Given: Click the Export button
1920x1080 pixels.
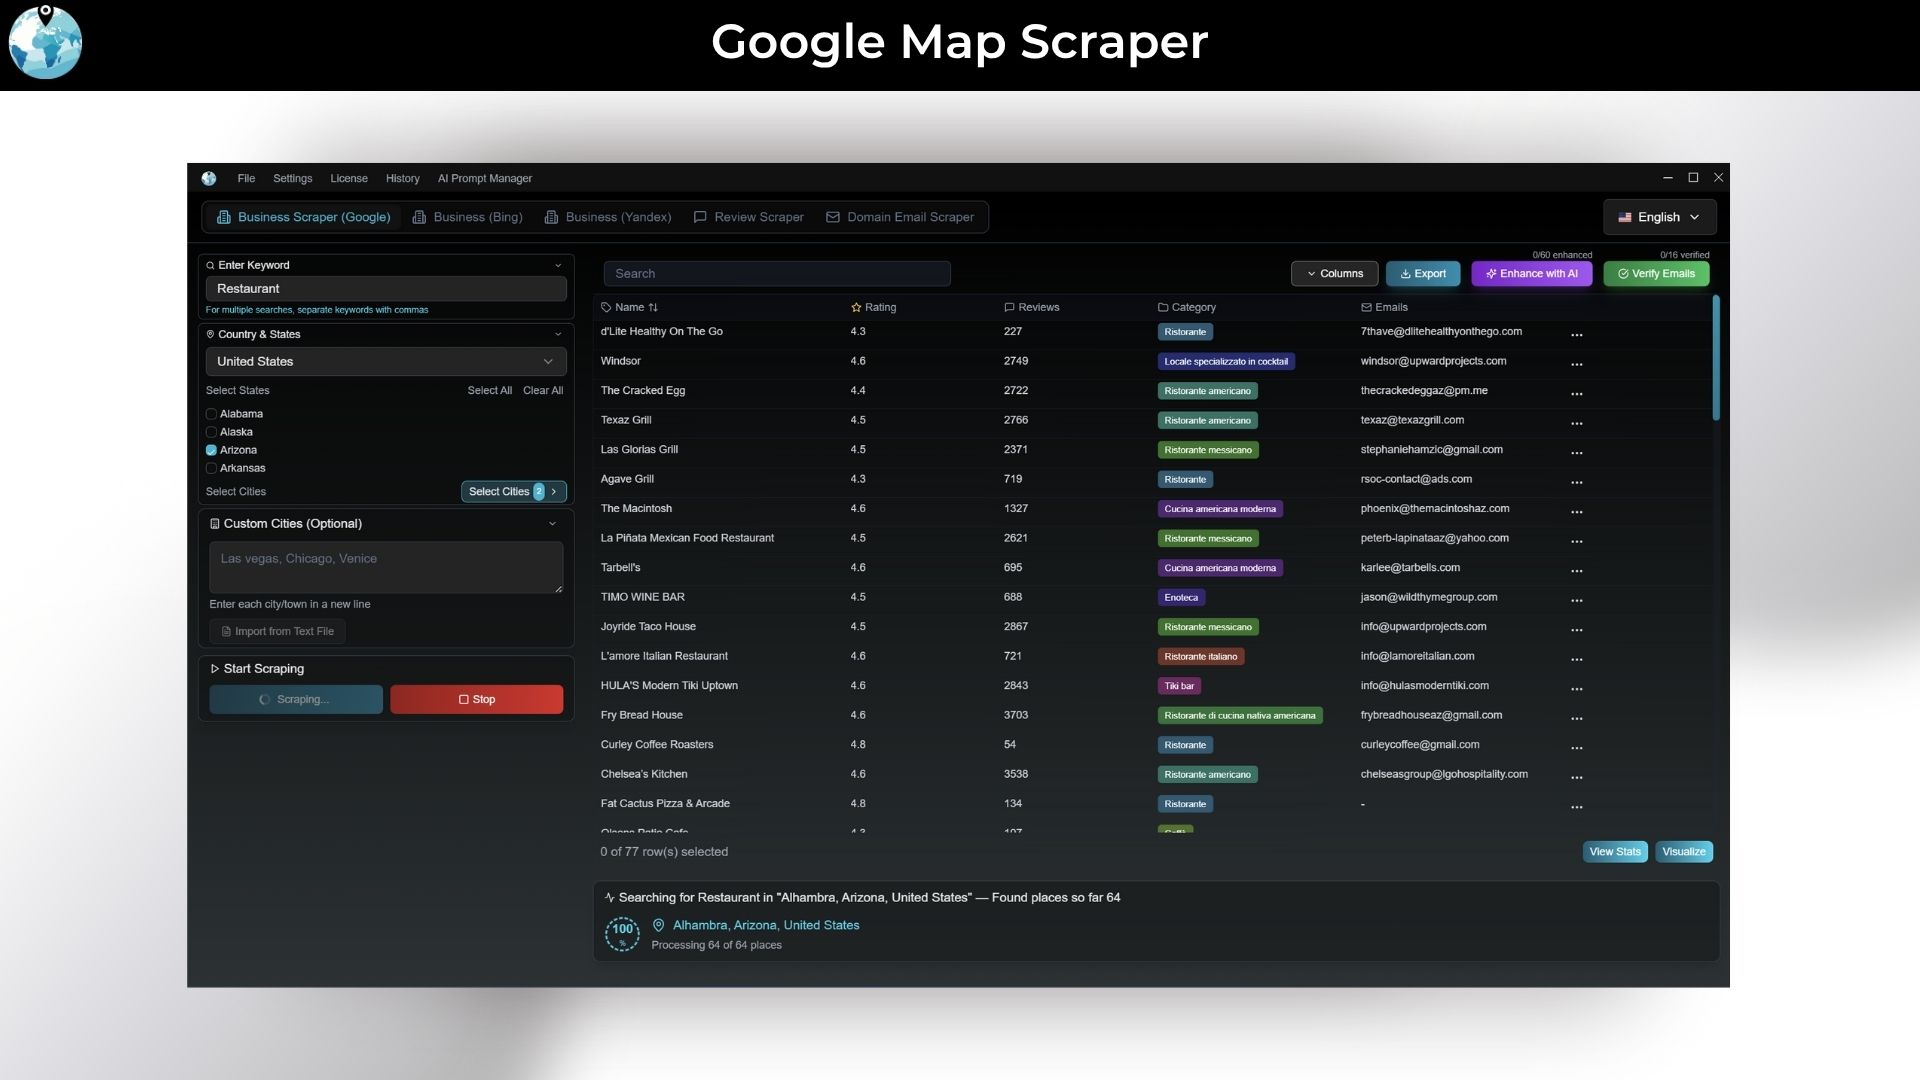Looking at the screenshot, I should pyautogui.click(x=1422, y=273).
